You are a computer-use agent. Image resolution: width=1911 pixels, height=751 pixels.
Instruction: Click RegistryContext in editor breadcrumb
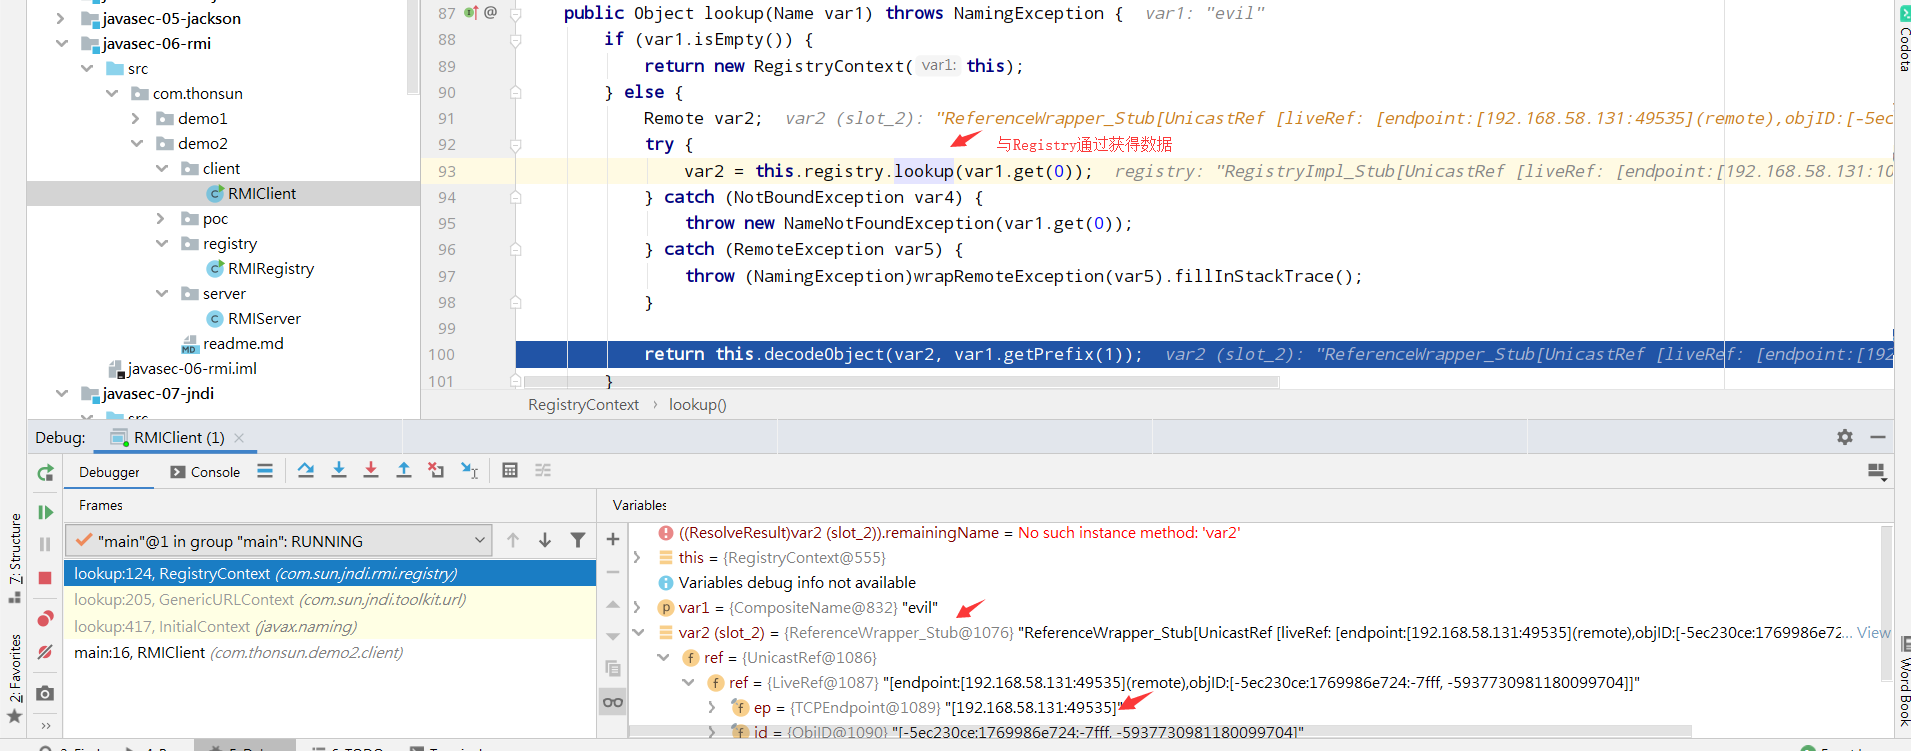pyautogui.click(x=583, y=405)
